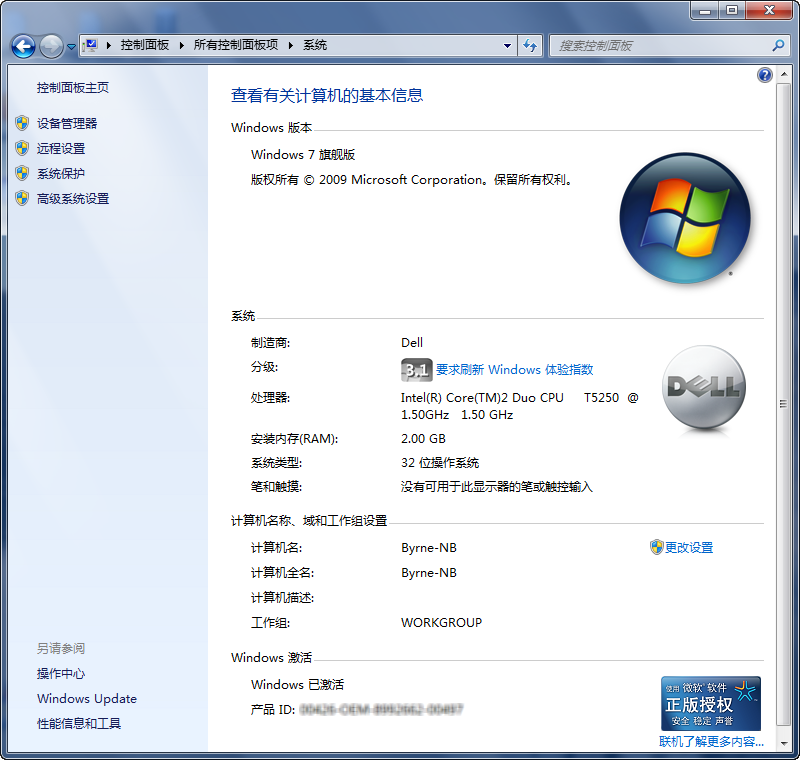Close the System window
800x760 pixels.
(770, 10)
